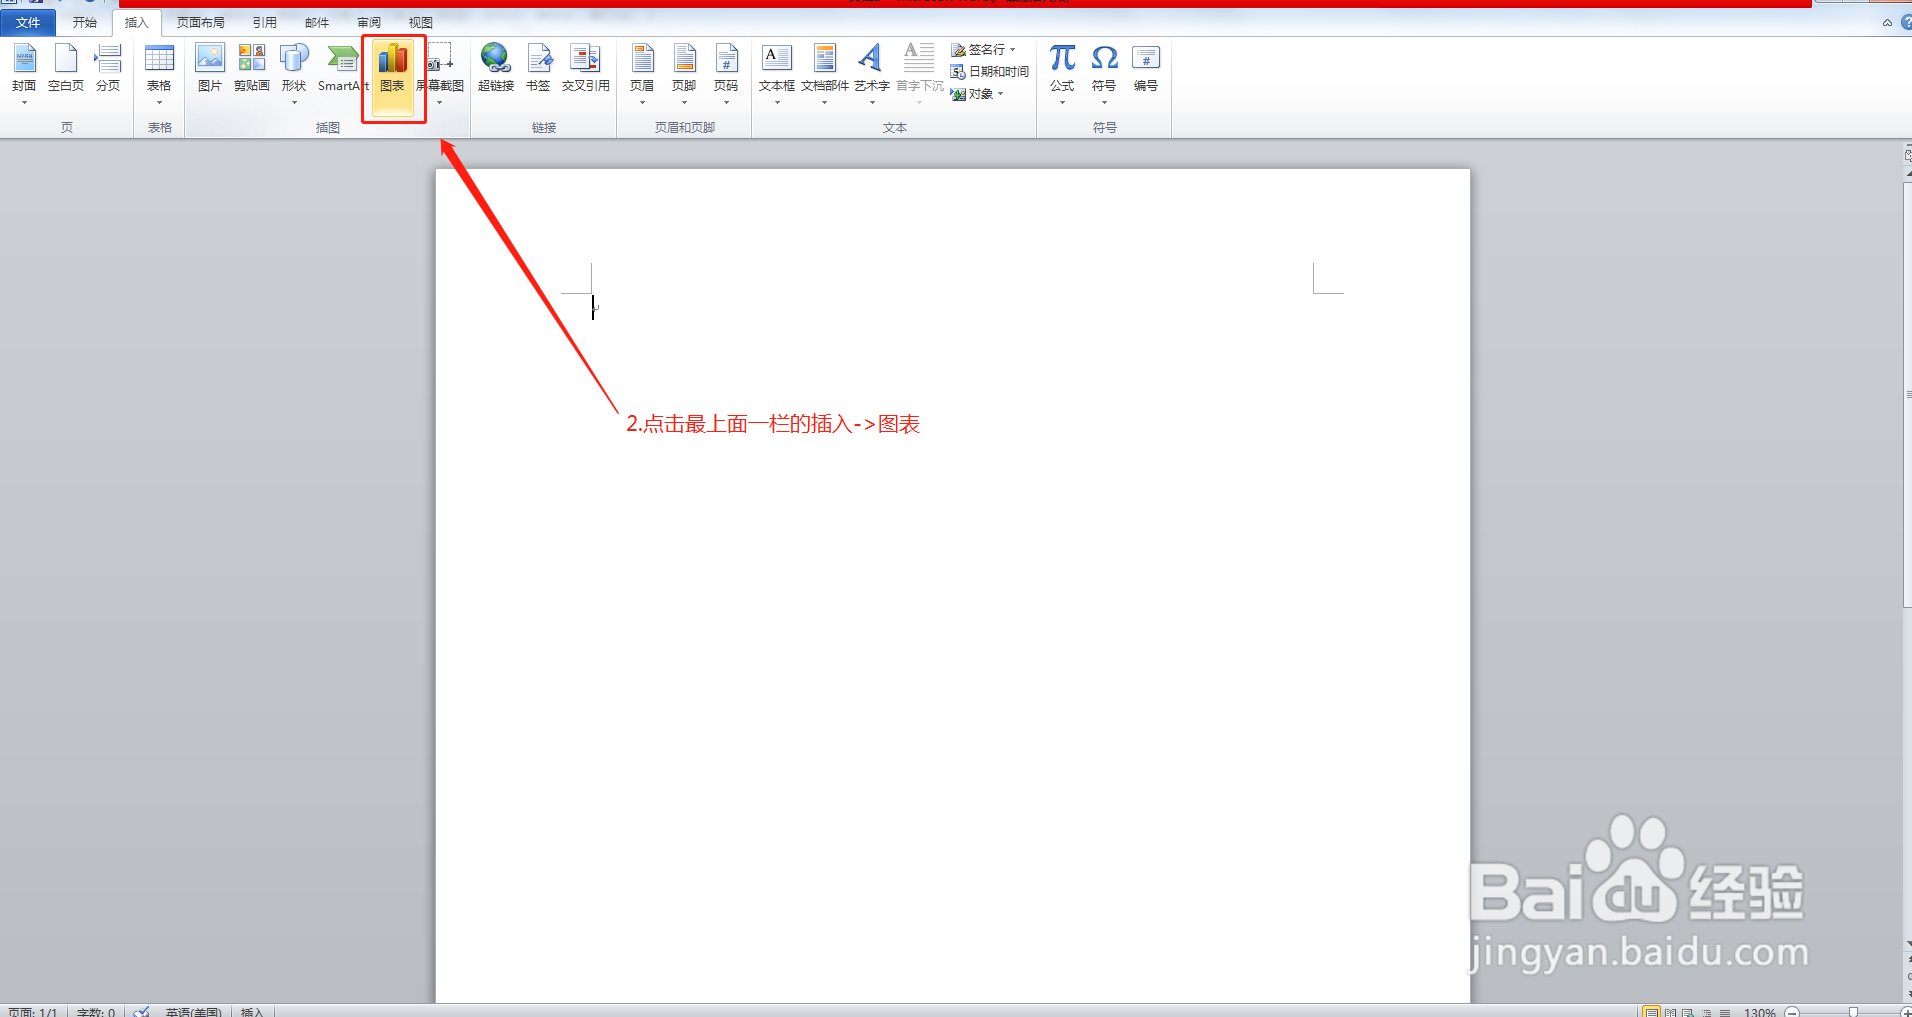Click the proofing check icon in status bar
The height and width of the screenshot is (1017, 1912).
141,1011
